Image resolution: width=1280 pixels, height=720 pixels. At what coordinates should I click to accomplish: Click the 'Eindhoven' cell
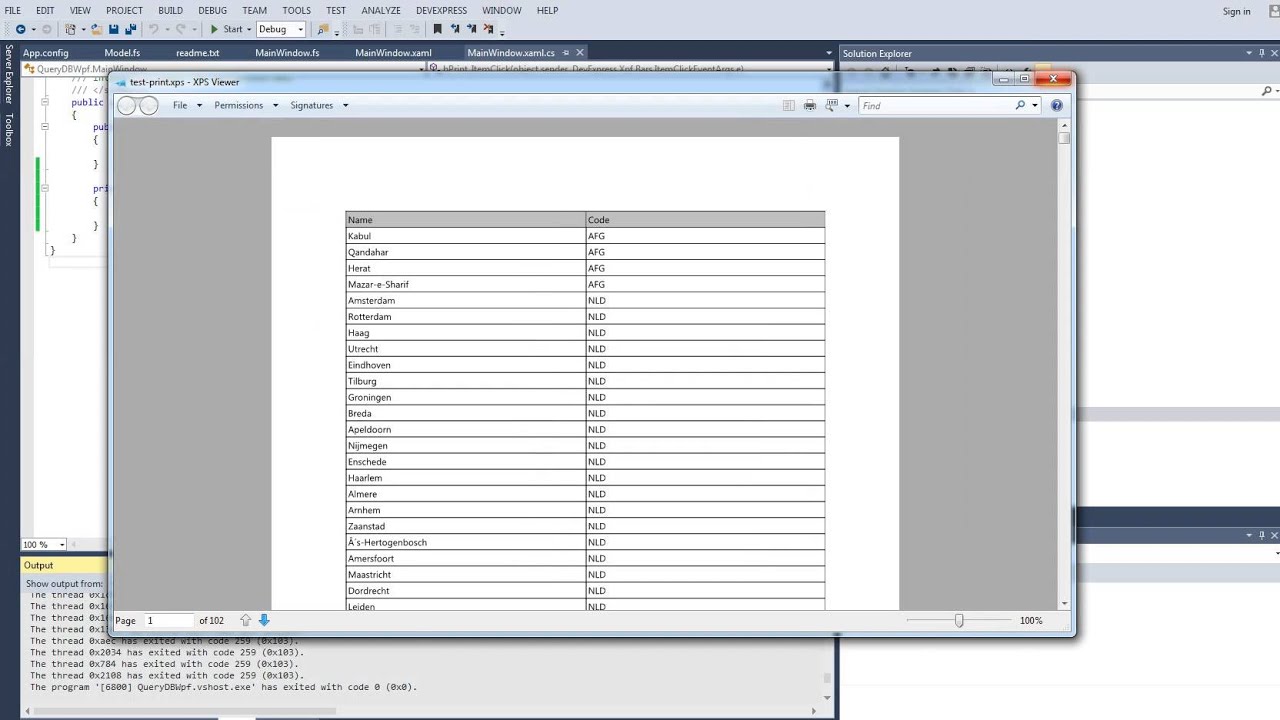pos(465,365)
